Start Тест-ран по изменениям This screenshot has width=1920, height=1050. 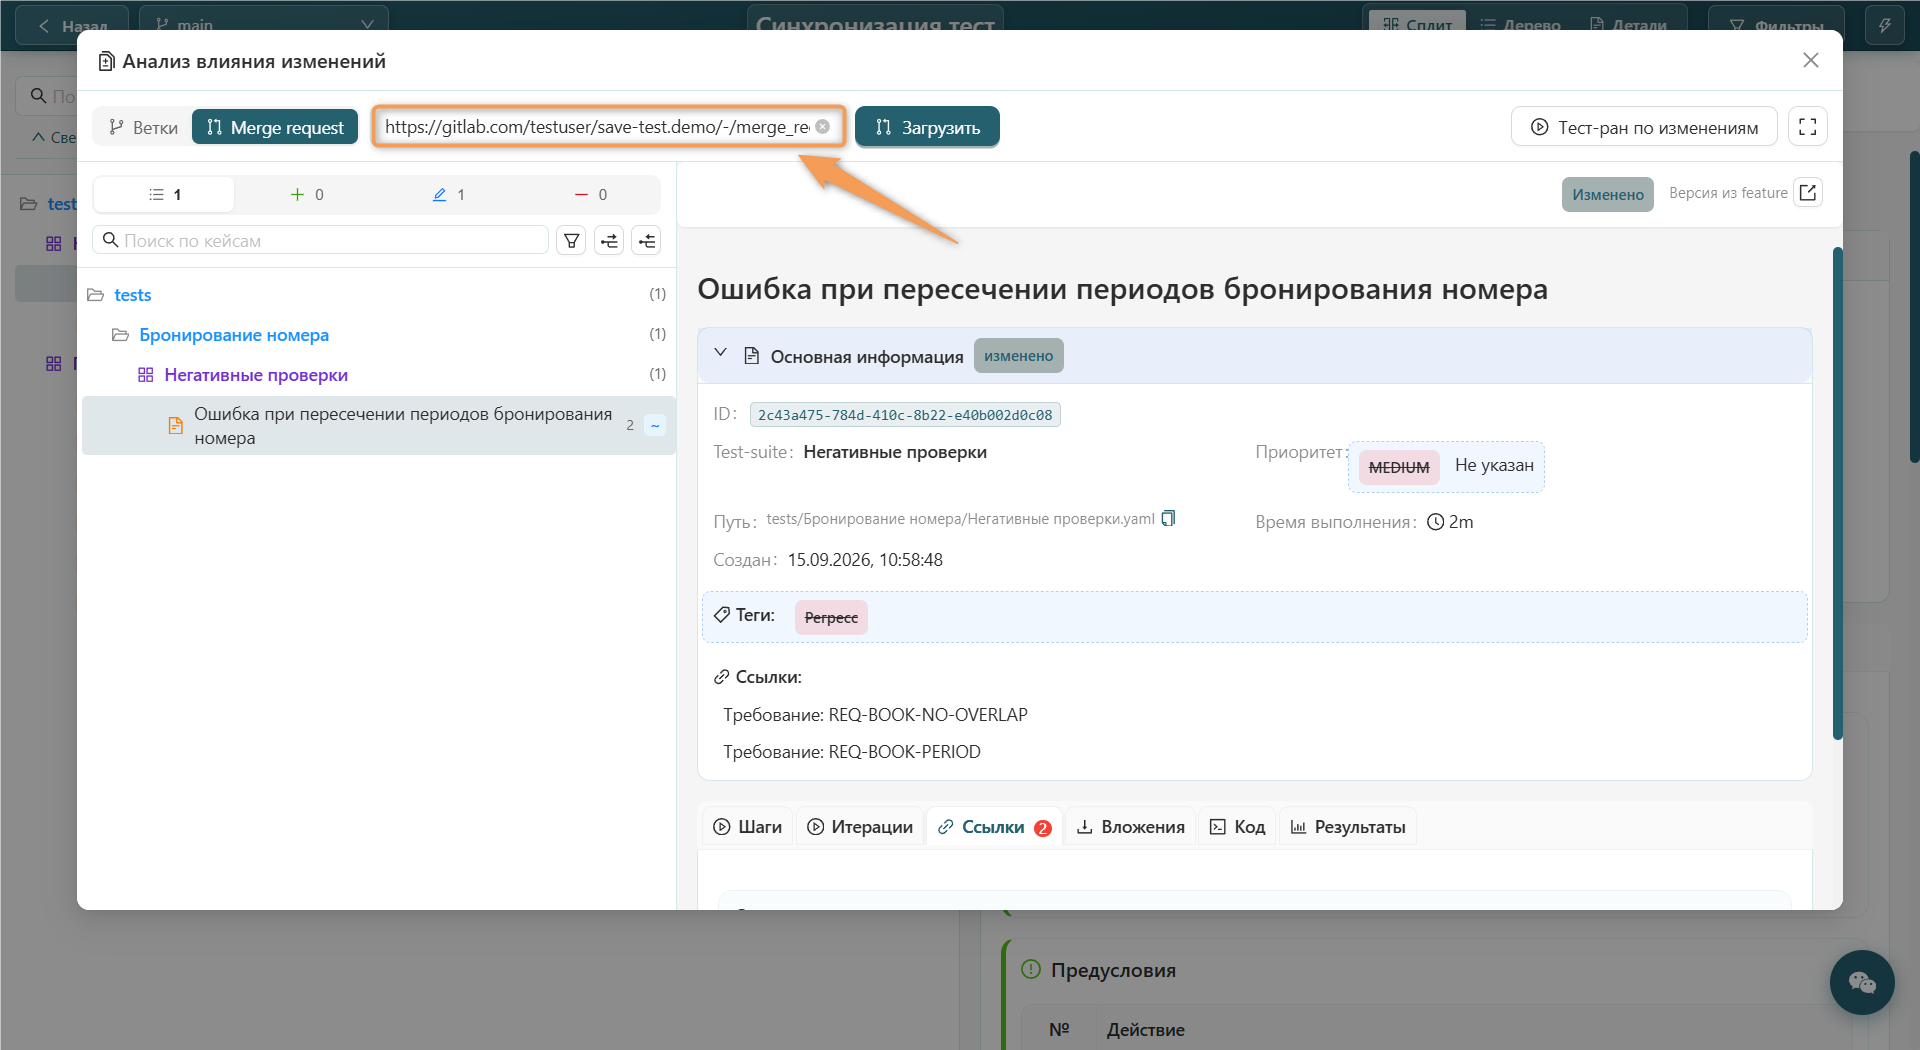(x=1644, y=127)
